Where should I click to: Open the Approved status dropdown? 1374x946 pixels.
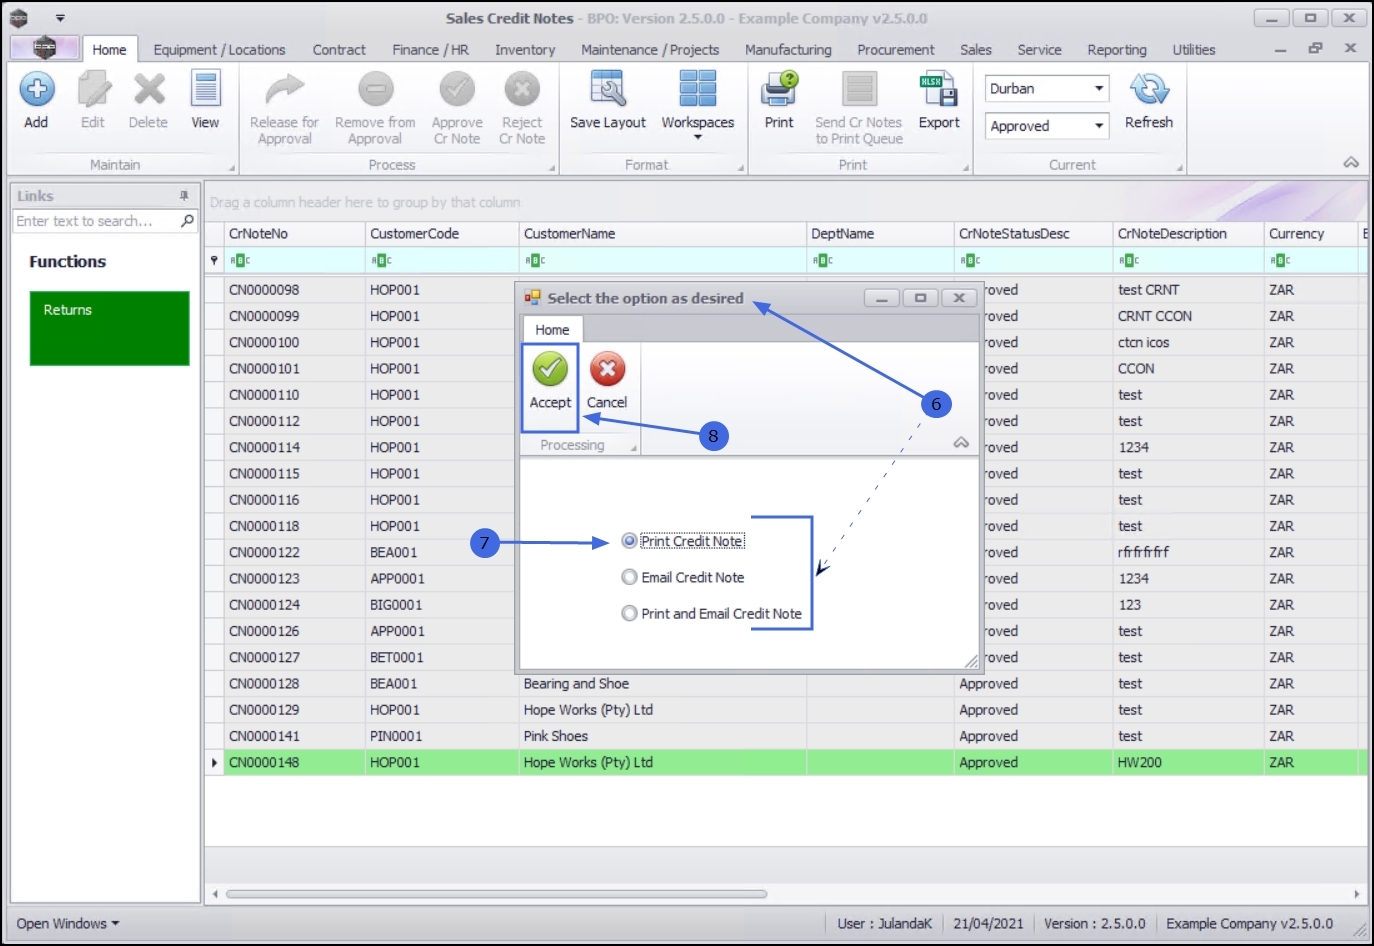coord(1099,126)
